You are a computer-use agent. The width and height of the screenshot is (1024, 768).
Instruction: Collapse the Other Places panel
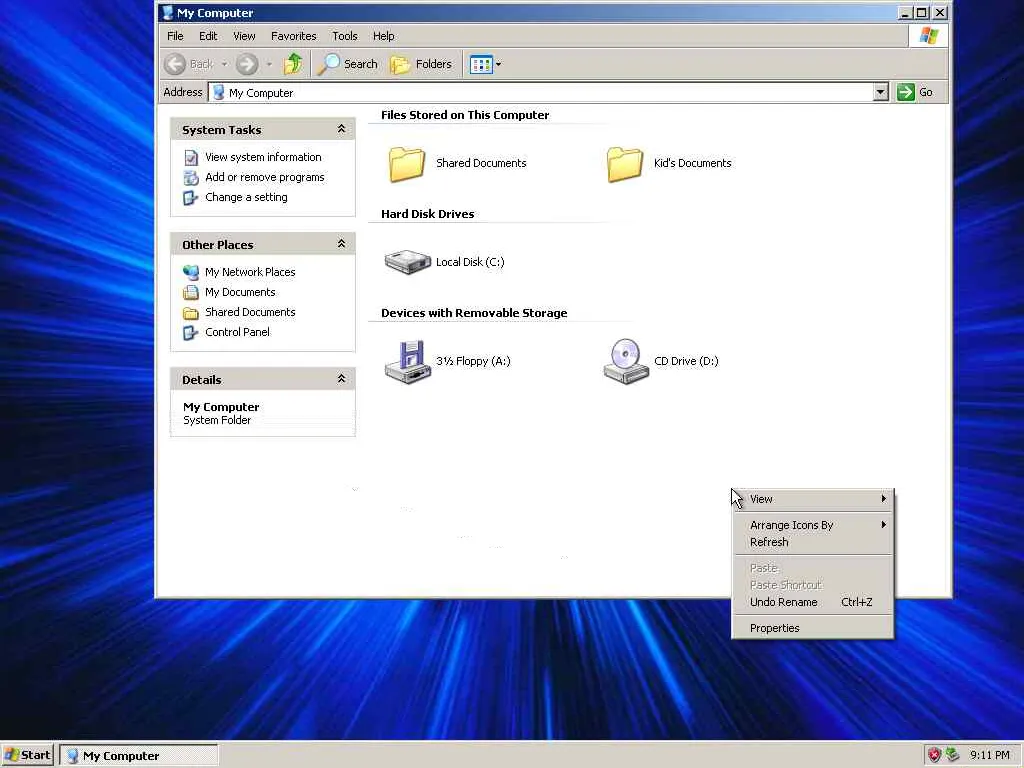pyautogui.click(x=341, y=244)
